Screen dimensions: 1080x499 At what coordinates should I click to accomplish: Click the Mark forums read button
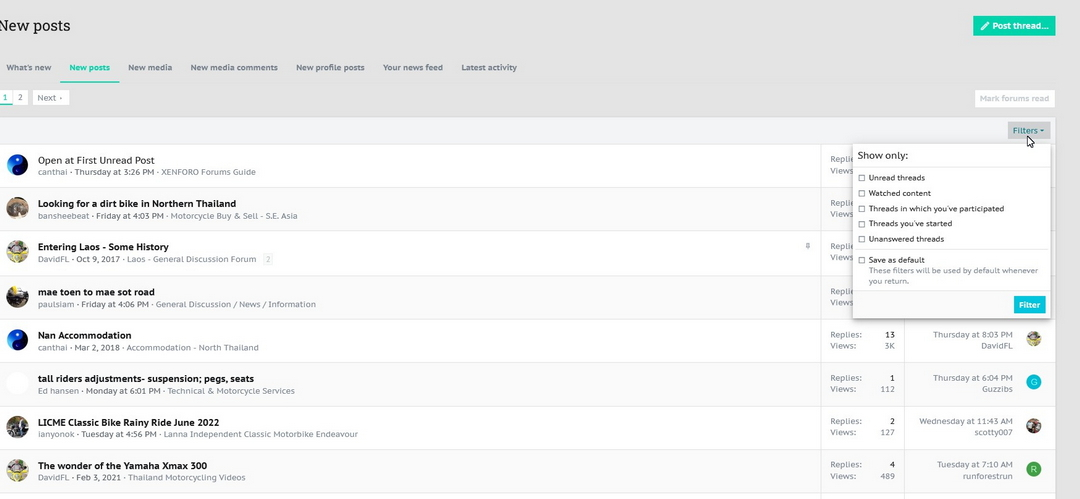tap(1014, 98)
